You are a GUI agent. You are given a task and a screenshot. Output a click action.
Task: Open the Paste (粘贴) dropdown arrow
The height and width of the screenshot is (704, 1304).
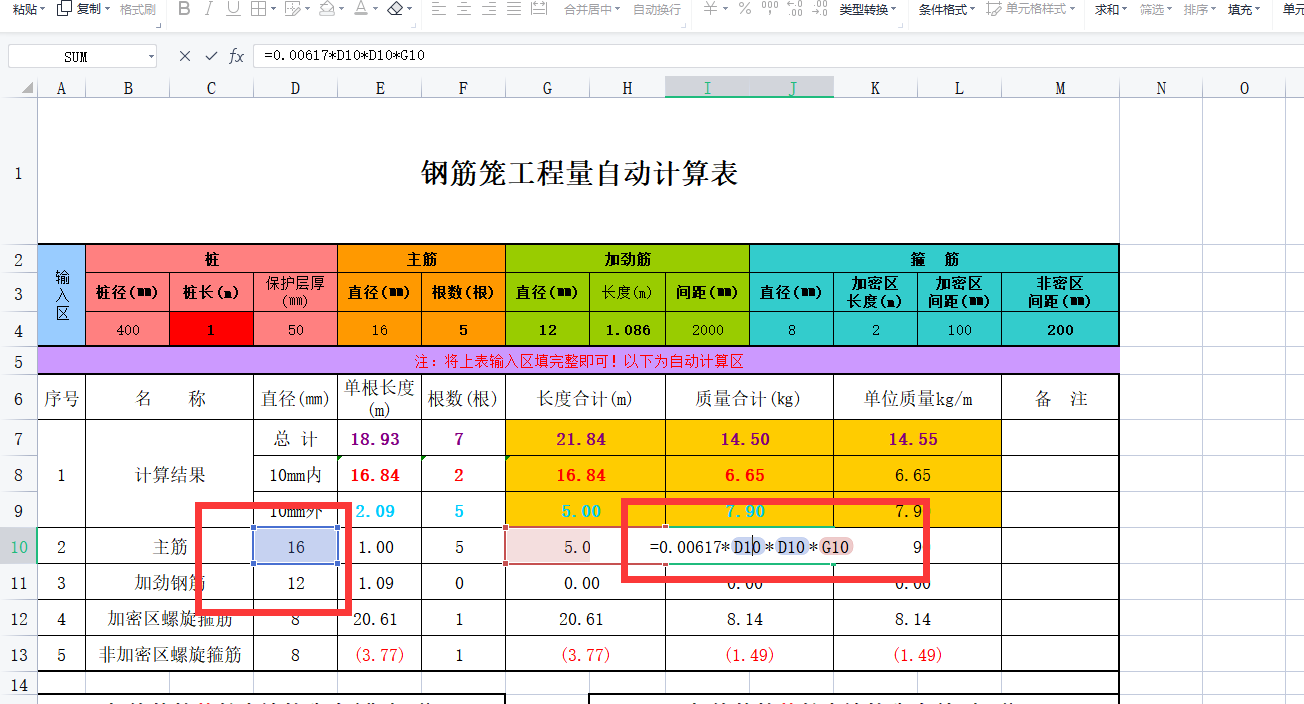tap(44, 9)
